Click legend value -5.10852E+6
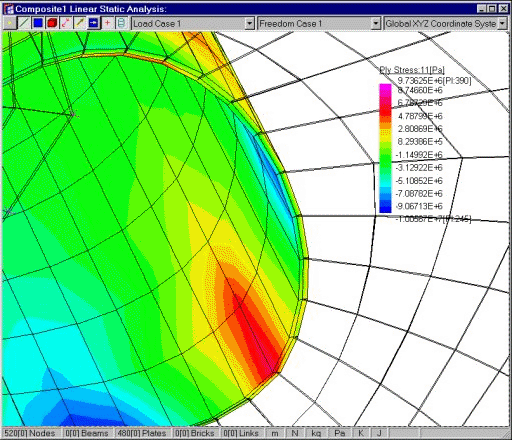Screen dimensions: 512x440 click(419, 181)
